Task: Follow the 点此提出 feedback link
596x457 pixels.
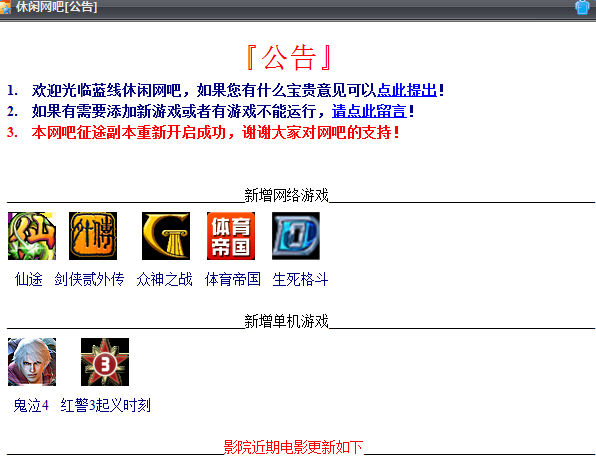Action: tap(407, 90)
